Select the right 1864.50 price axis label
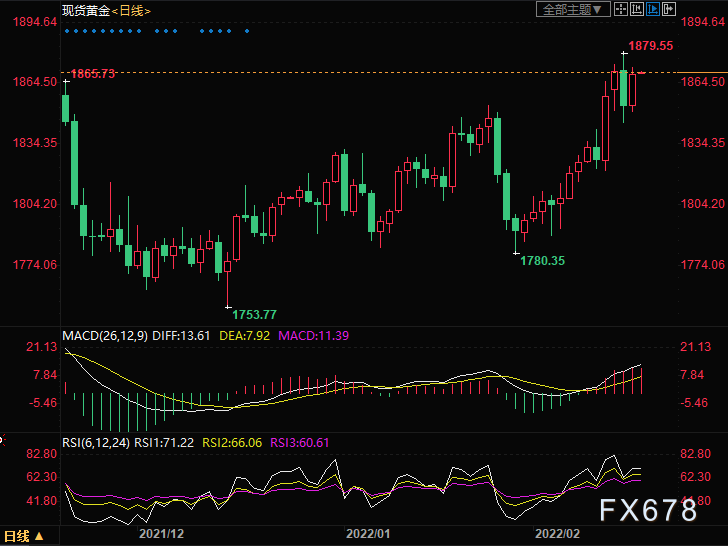728x546 pixels. [x=702, y=82]
